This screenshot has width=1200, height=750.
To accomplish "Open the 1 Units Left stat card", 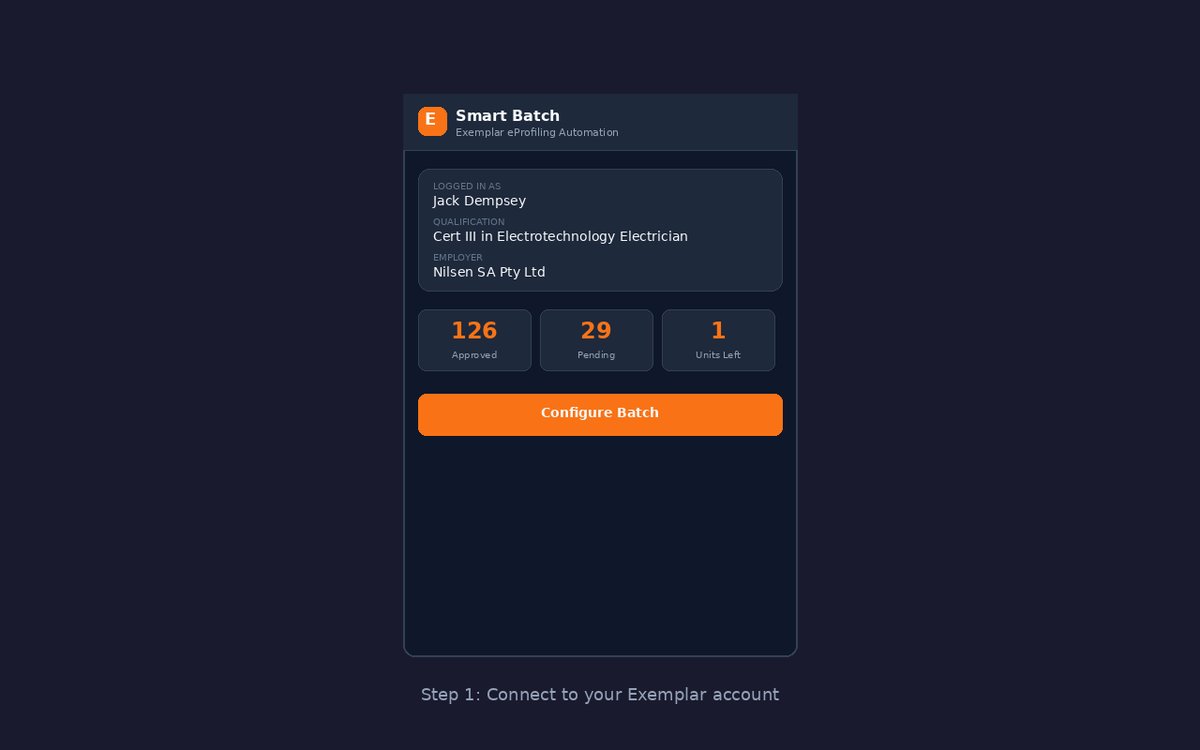I will point(718,340).
